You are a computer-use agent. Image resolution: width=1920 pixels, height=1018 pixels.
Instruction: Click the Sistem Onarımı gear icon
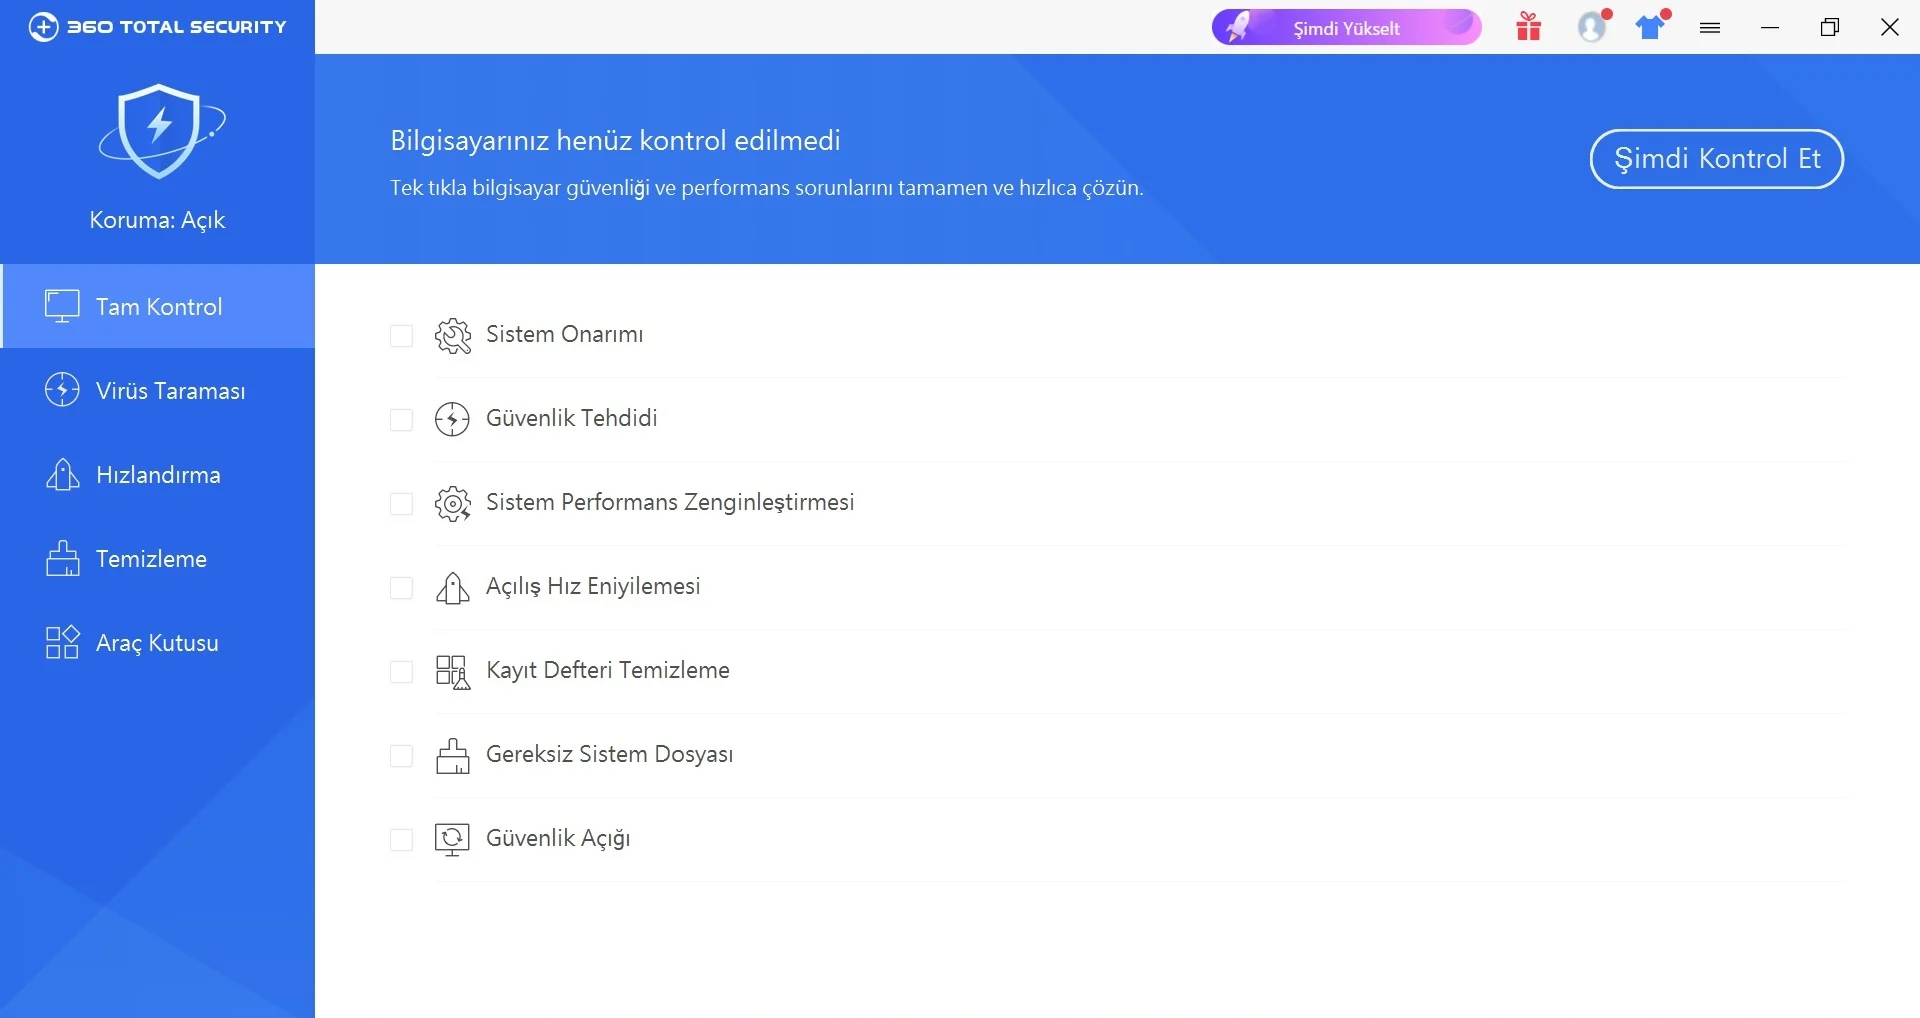(453, 336)
